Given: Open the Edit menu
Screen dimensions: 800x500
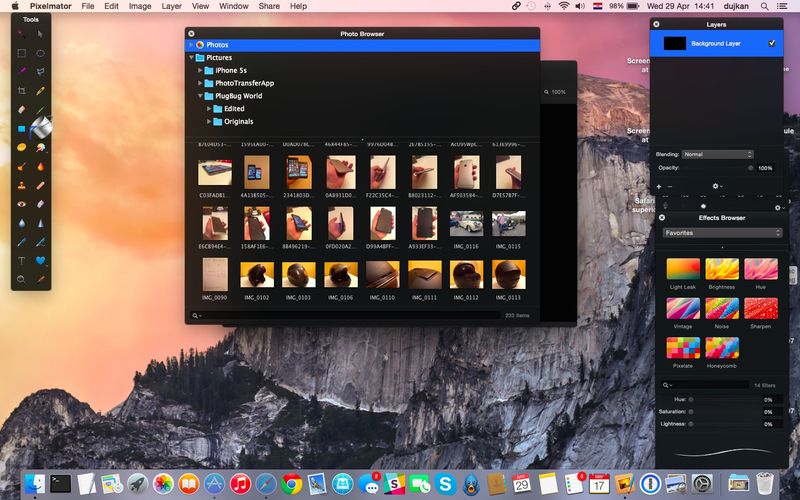Looking at the screenshot, I should 111,6.
